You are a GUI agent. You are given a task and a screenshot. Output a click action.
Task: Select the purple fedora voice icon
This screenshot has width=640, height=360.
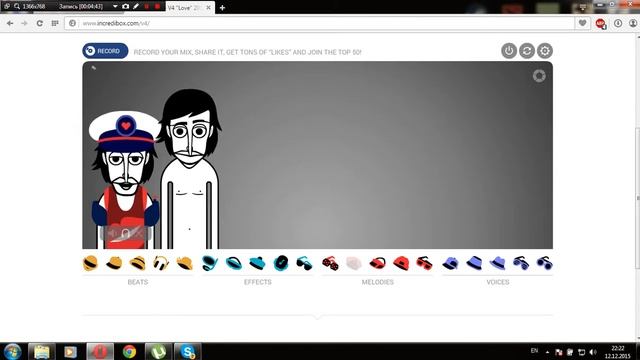pyautogui.click(x=498, y=263)
